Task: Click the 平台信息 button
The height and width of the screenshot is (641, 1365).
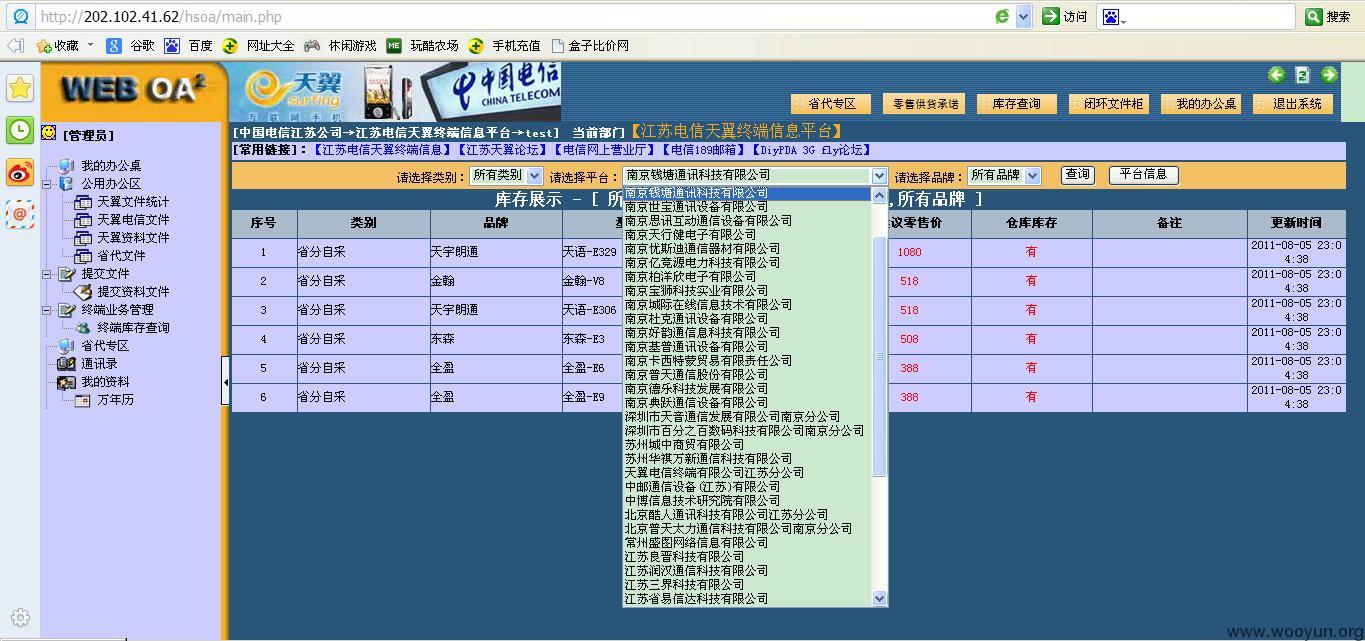Action: pyautogui.click(x=1144, y=174)
